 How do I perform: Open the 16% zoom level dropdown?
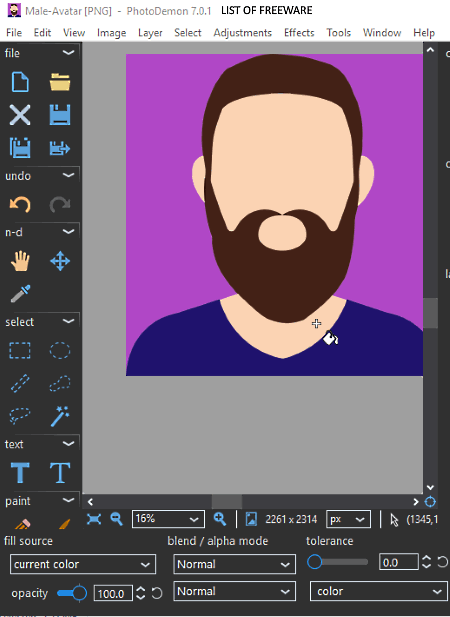coord(168,519)
